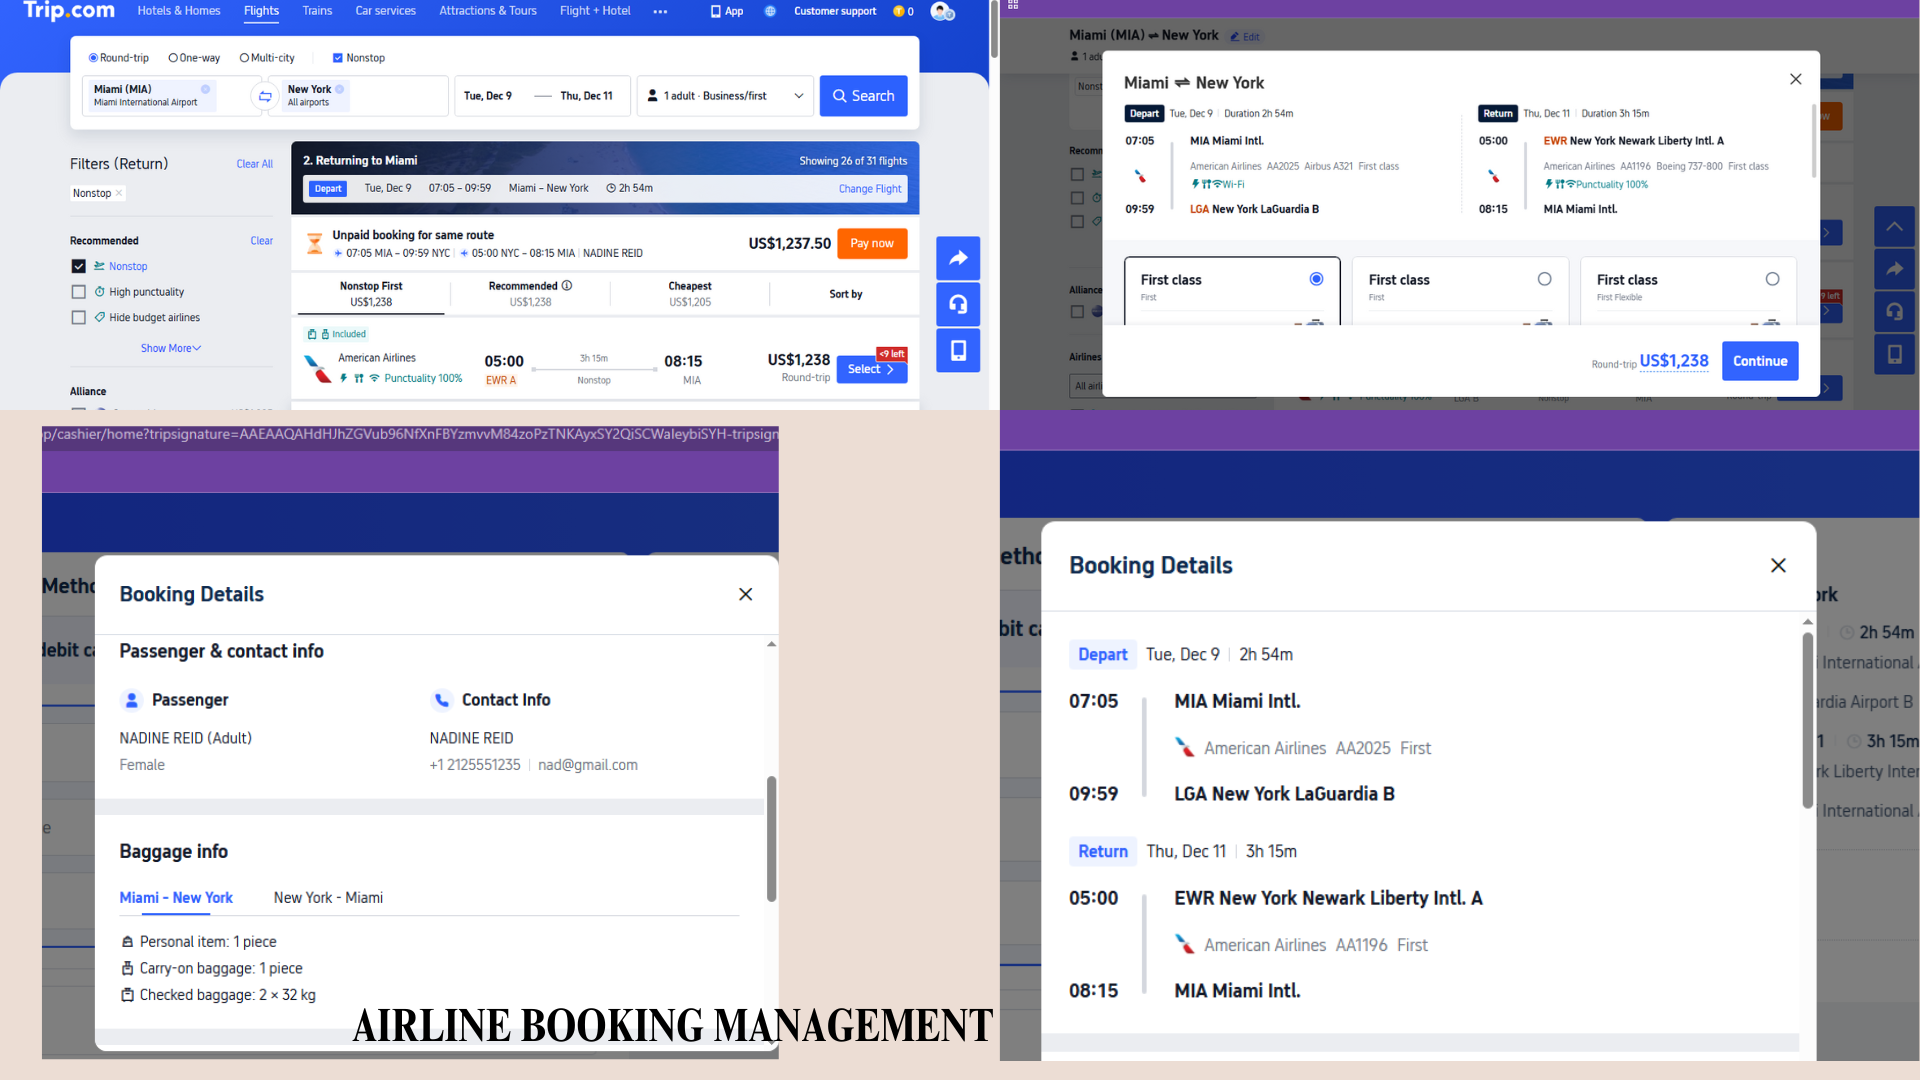Uncheck the Nonstop recommended filter checkbox

pyautogui.click(x=79, y=266)
